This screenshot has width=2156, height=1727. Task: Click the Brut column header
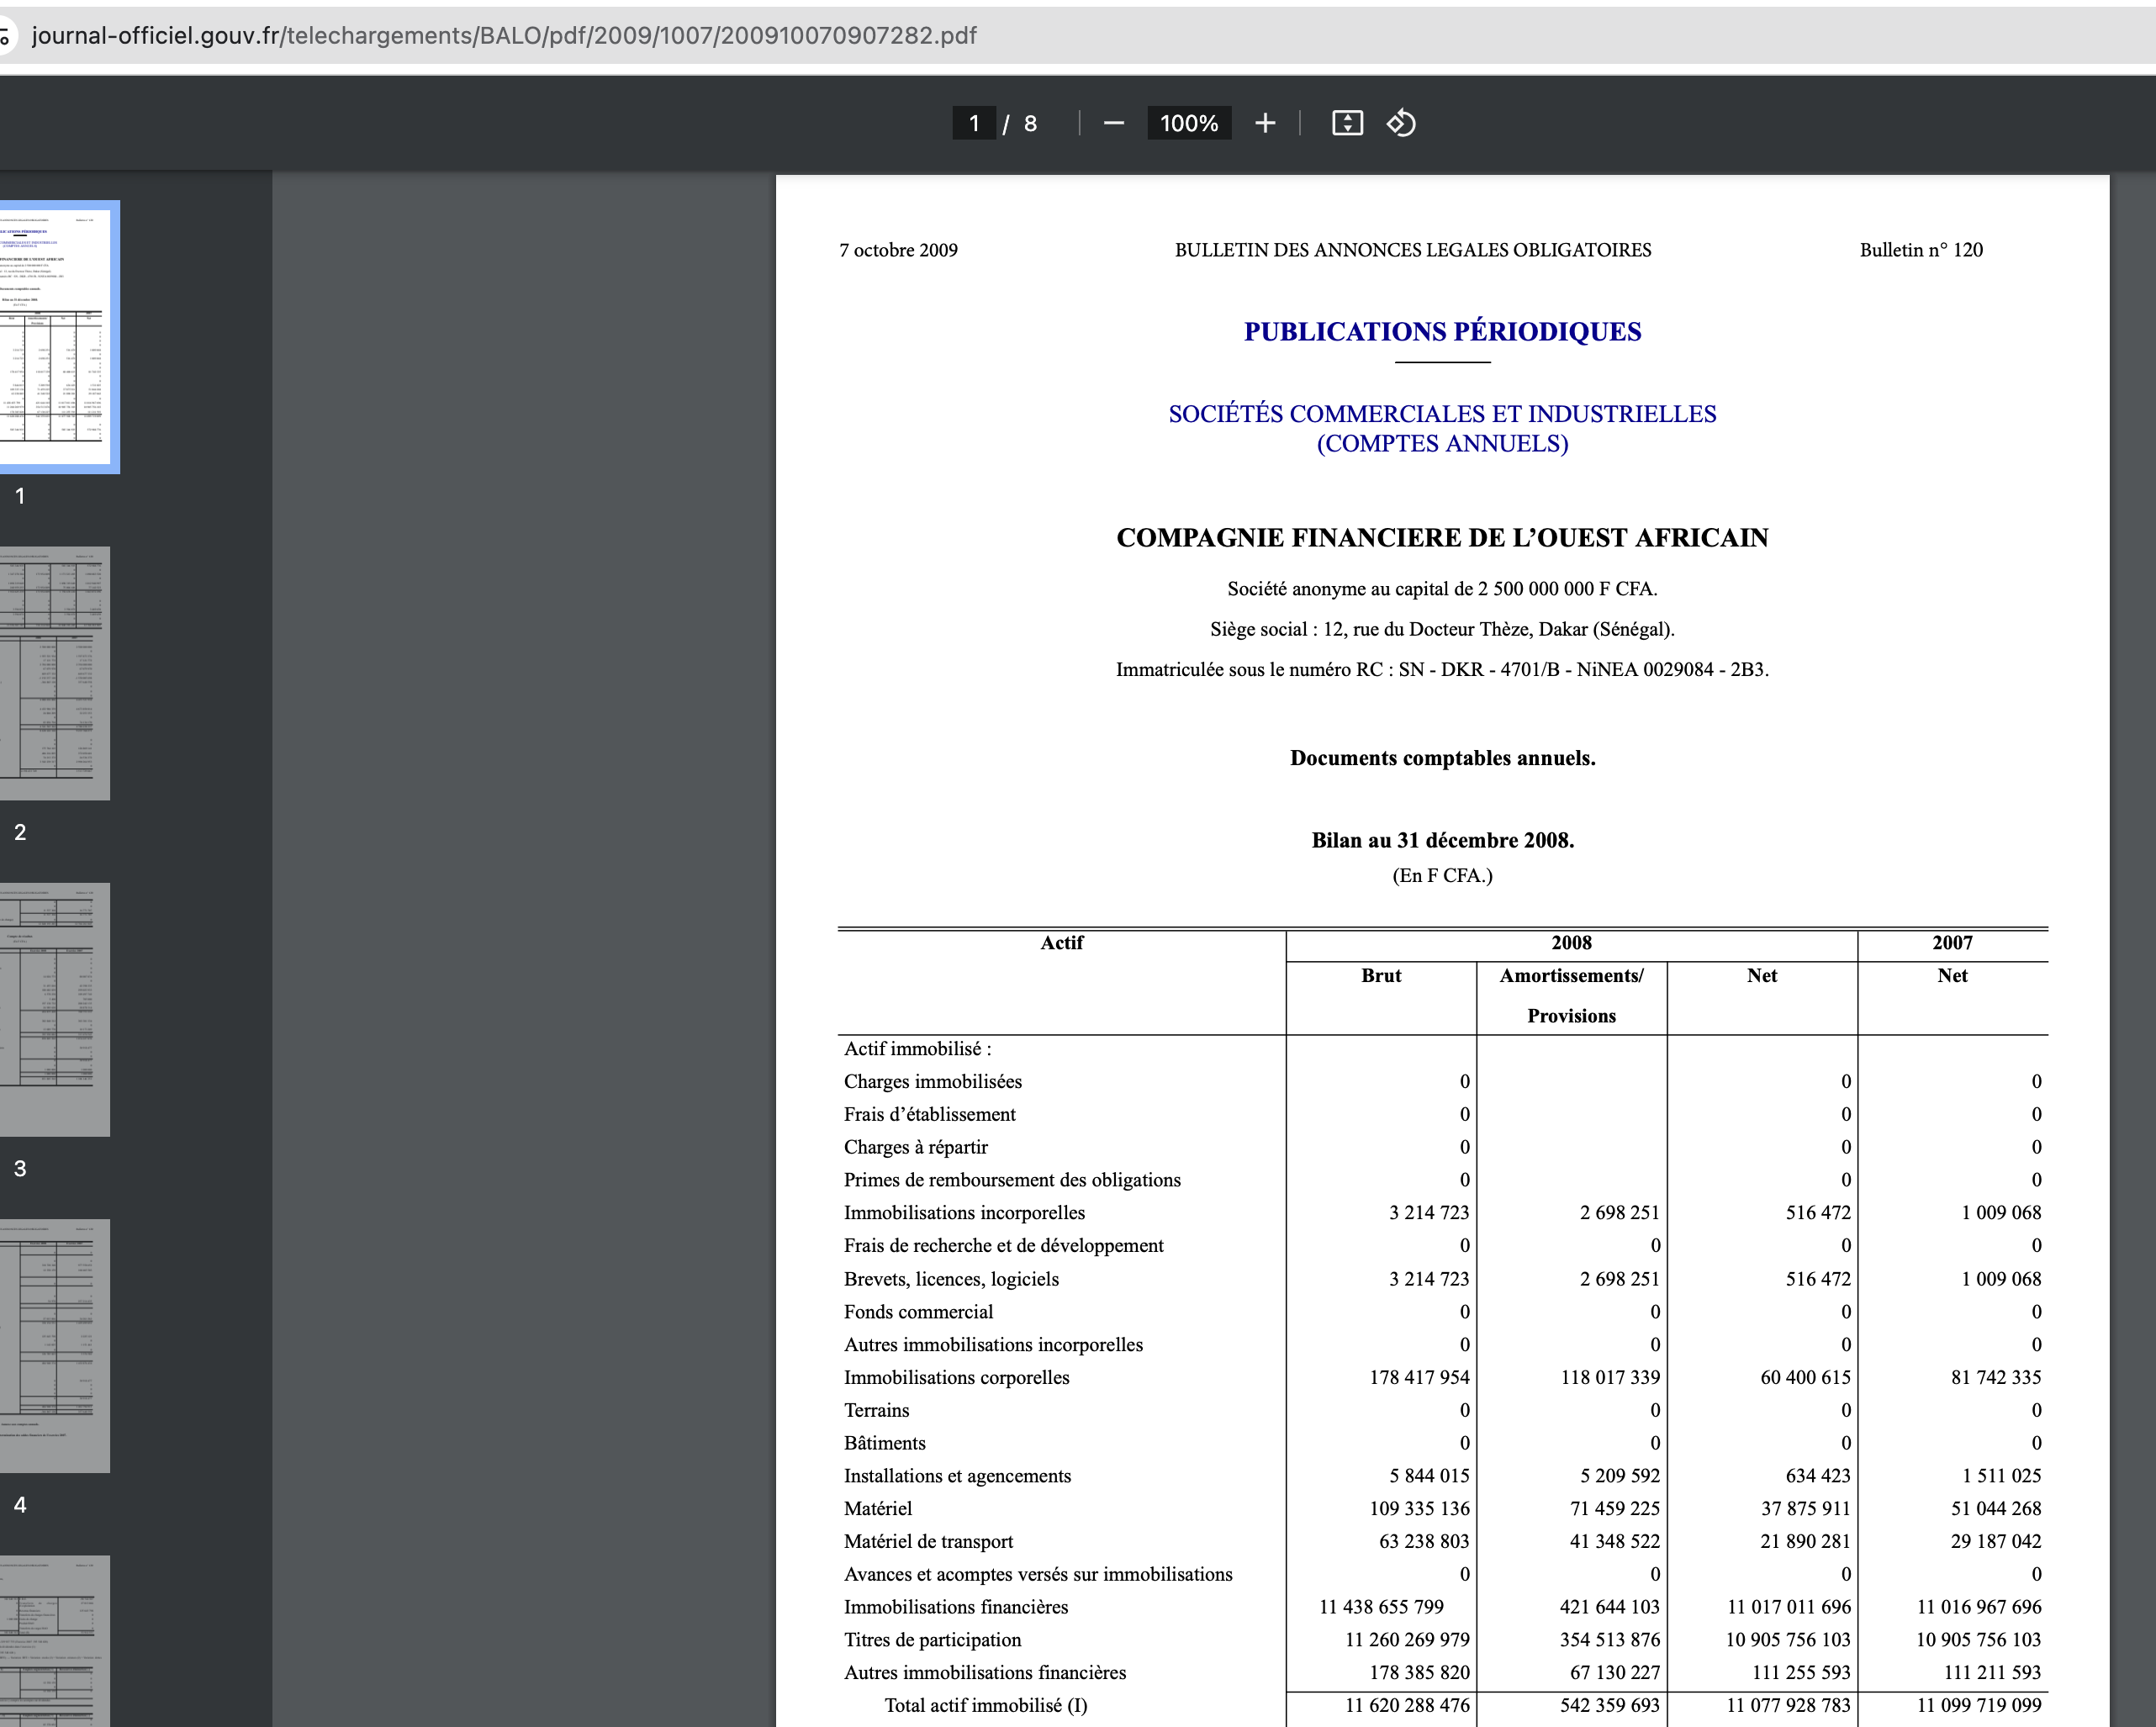(x=1381, y=976)
